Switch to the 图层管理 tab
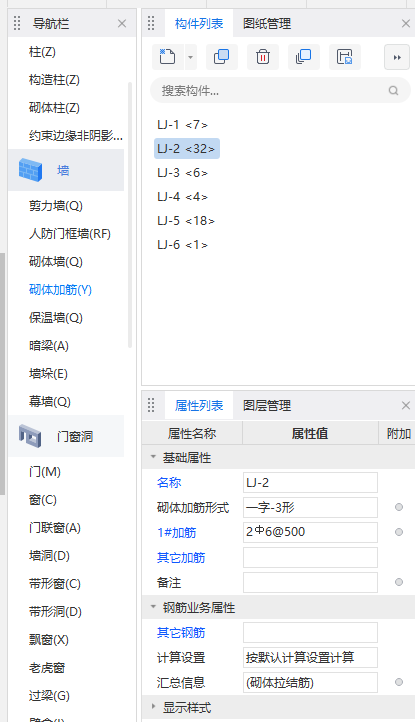This screenshot has height=722, width=415. coord(267,406)
